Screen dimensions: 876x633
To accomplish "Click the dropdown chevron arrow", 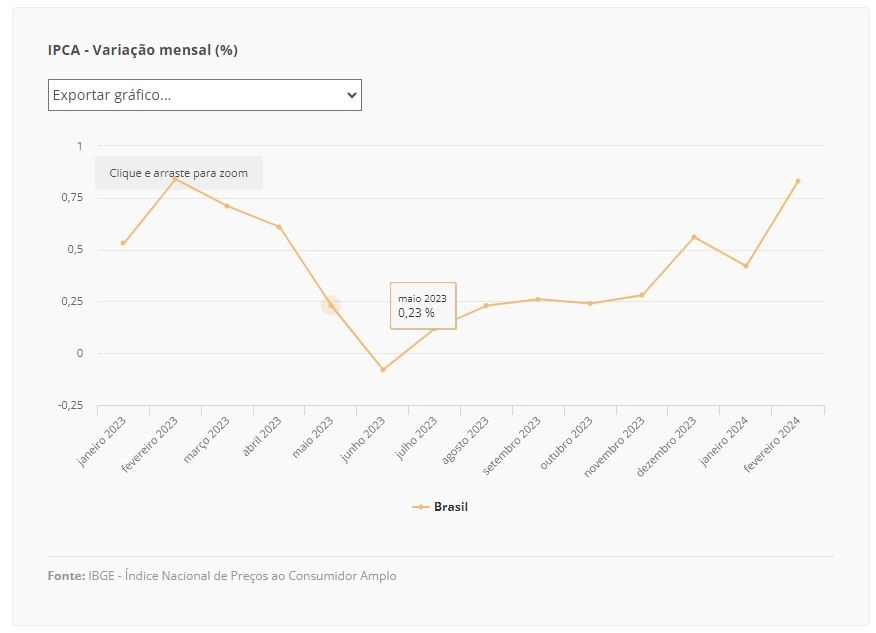I will click(351, 95).
